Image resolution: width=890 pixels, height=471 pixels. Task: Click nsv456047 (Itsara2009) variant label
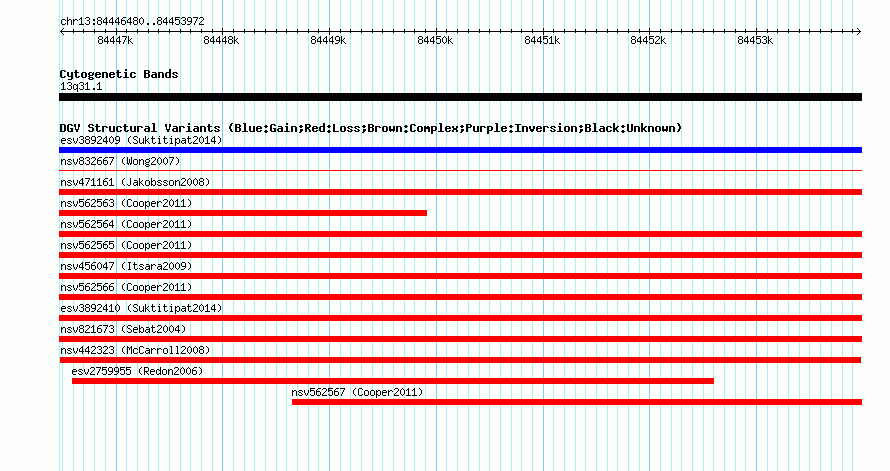pos(126,266)
